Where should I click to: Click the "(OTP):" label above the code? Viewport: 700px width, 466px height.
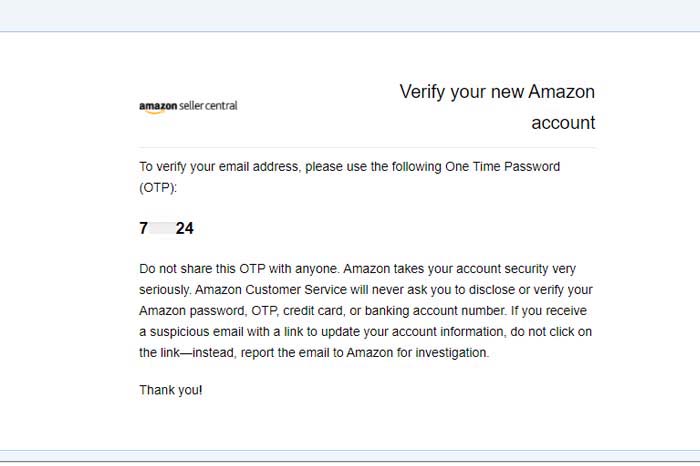tap(162, 187)
